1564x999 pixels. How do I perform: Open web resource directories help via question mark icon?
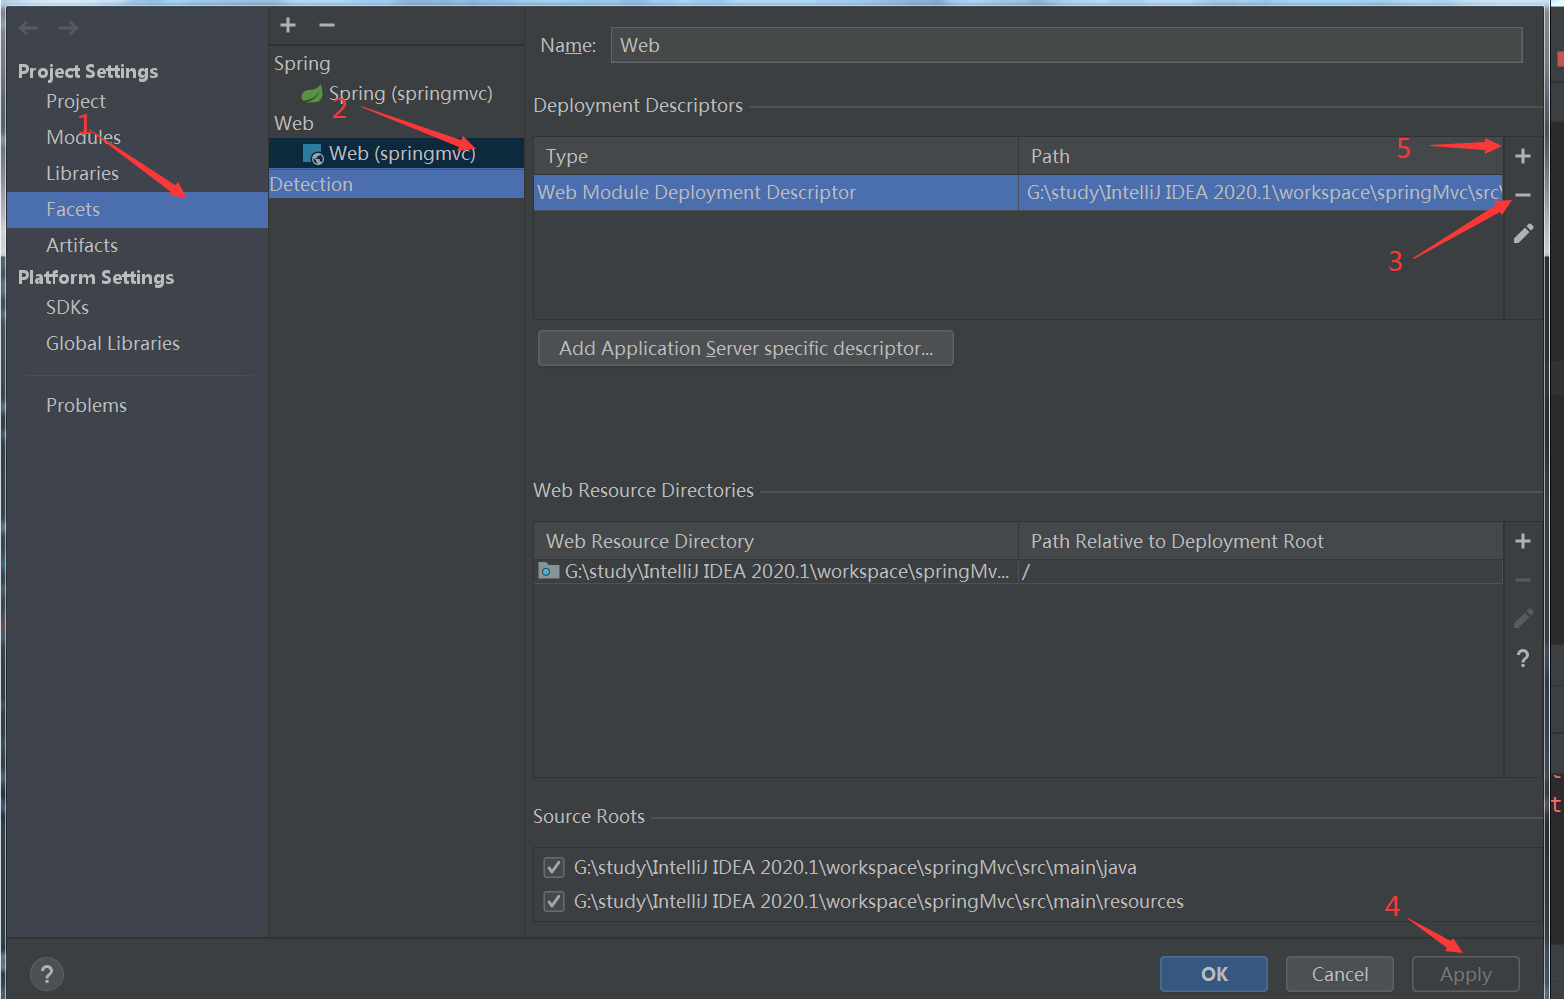pyautogui.click(x=1522, y=658)
